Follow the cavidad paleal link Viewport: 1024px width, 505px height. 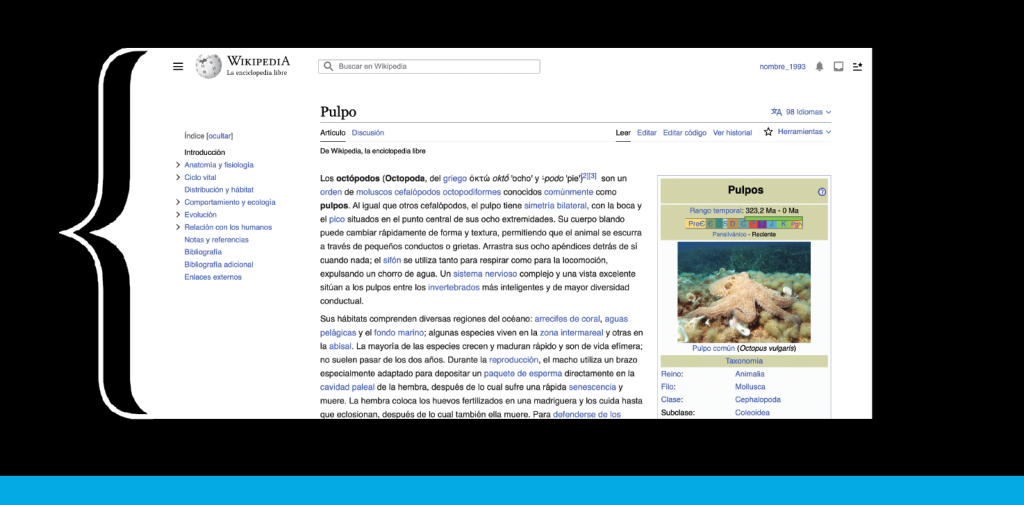[x=346, y=387]
